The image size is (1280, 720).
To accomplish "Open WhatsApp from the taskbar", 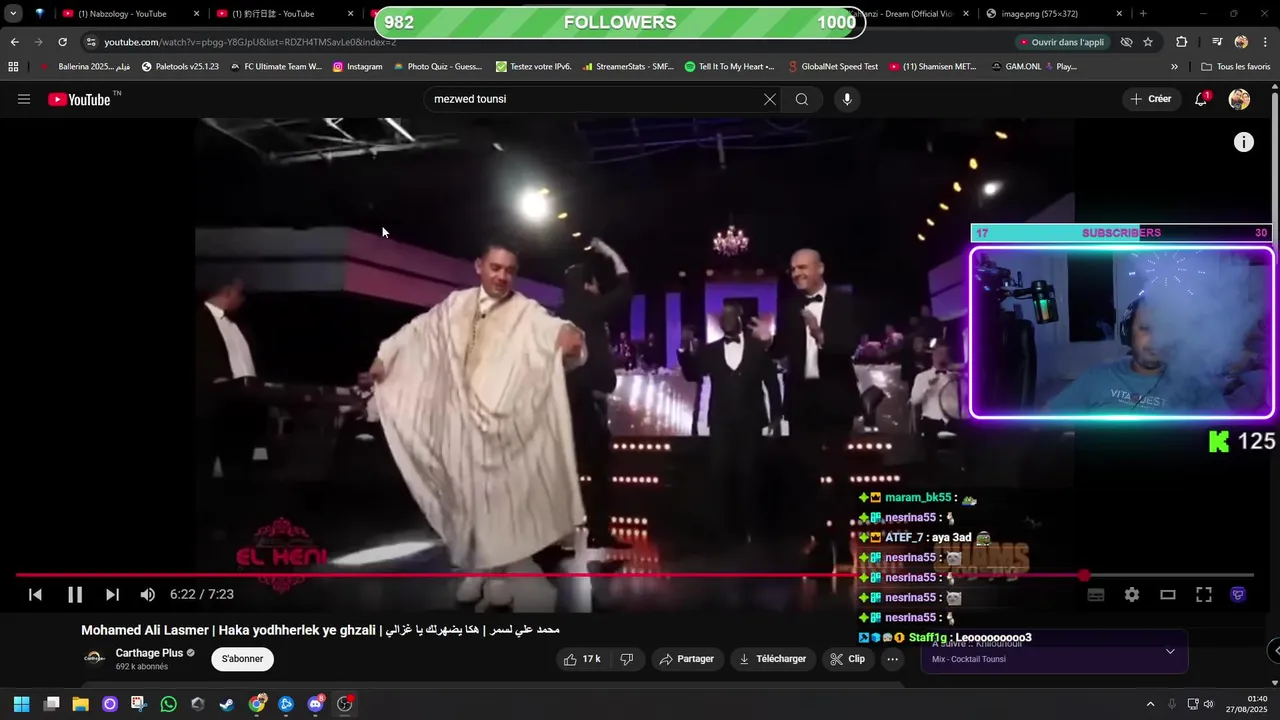I will (168, 704).
